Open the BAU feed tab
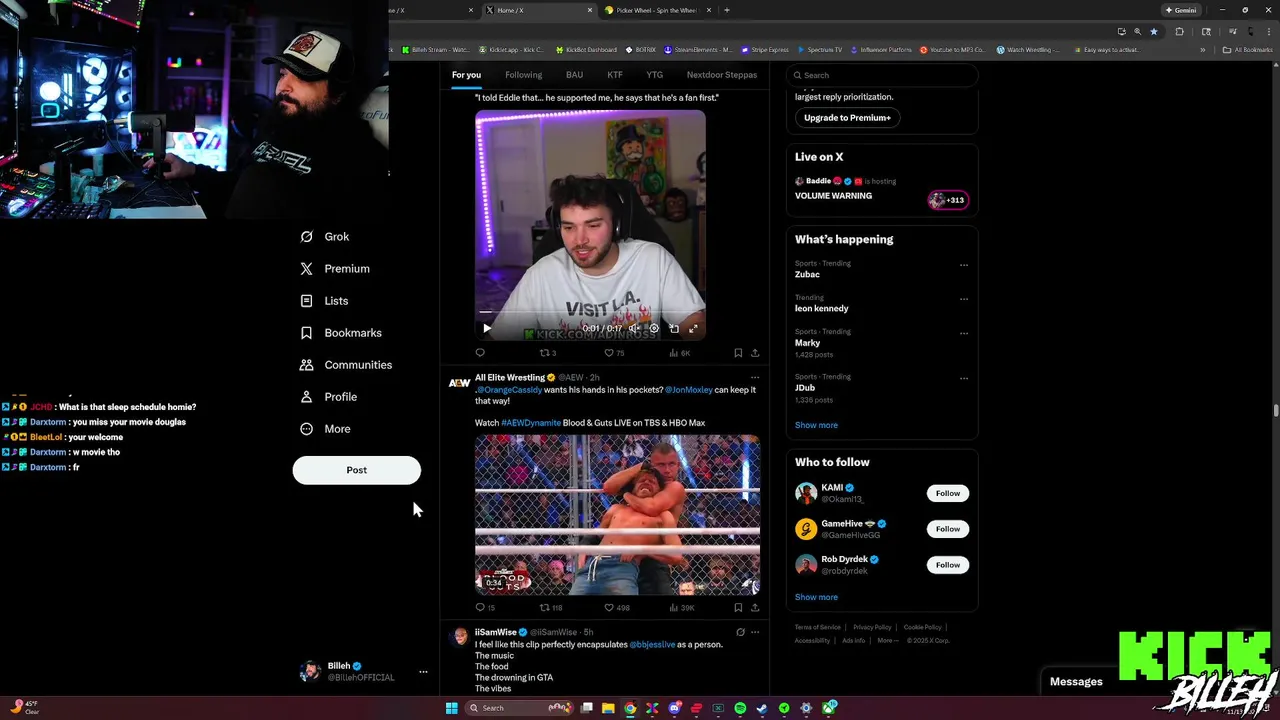 [x=574, y=75]
